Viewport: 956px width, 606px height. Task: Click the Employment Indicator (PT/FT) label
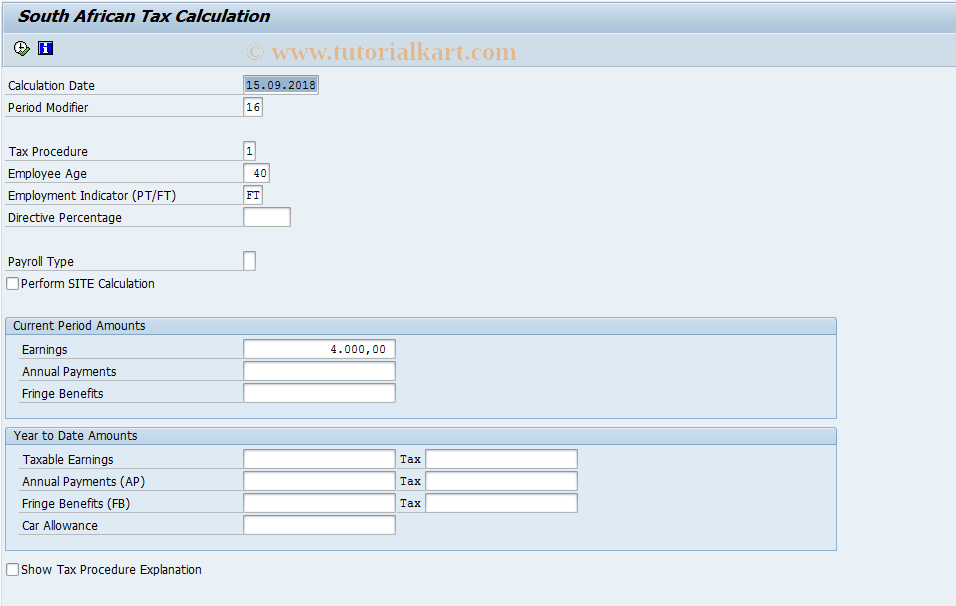(92, 196)
